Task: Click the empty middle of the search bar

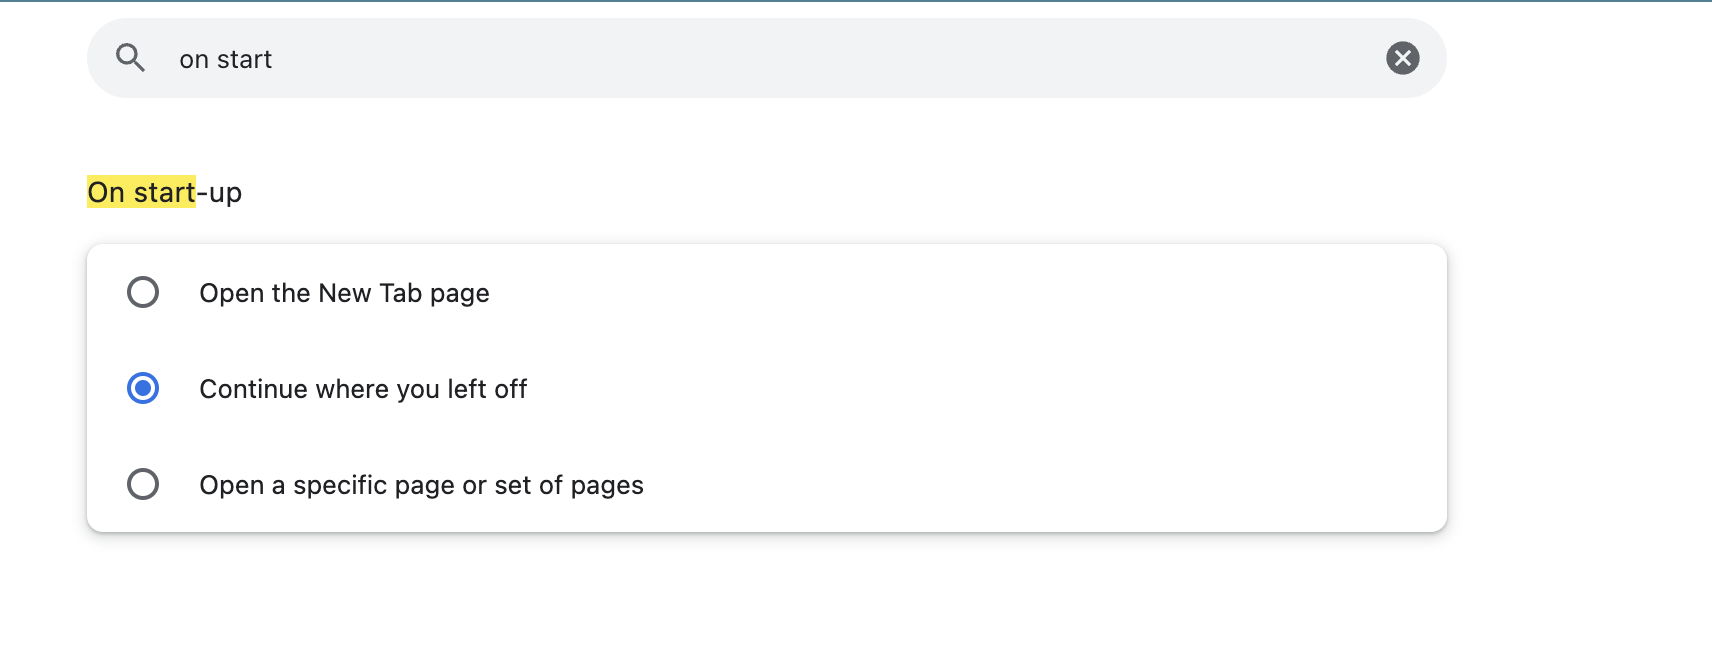Action: point(800,58)
